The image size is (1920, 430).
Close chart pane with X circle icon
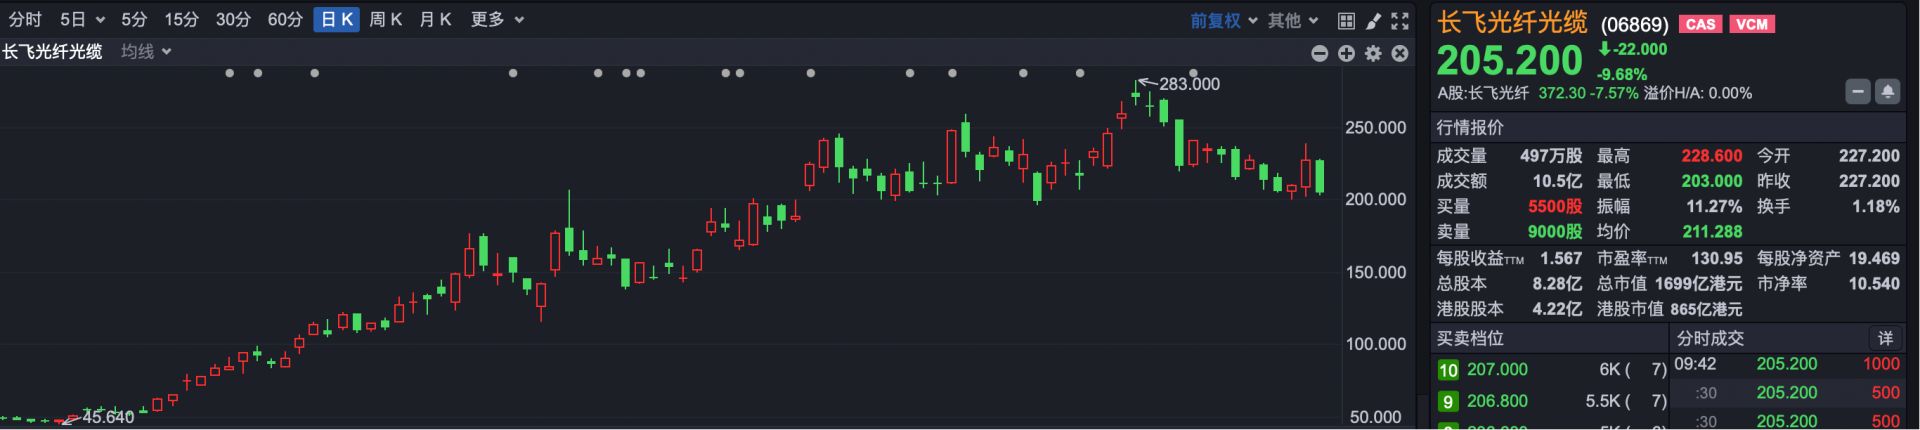pyautogui.click(x=1400, y=53)
